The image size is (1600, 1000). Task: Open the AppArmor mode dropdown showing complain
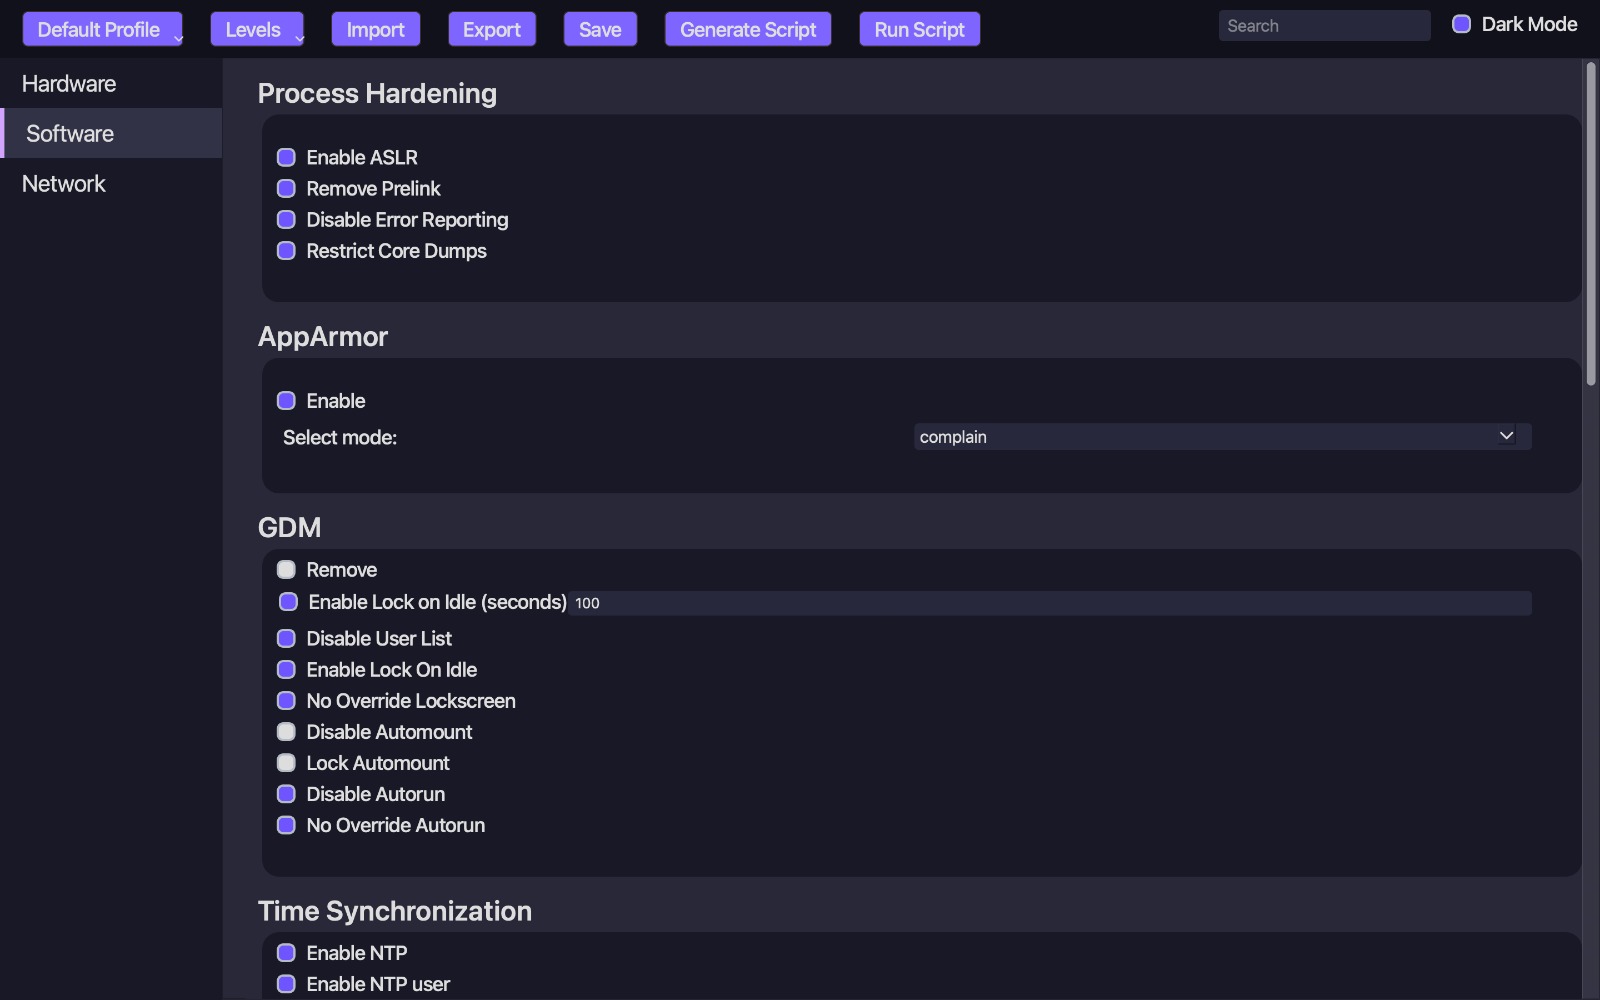tap(1222, 436)
